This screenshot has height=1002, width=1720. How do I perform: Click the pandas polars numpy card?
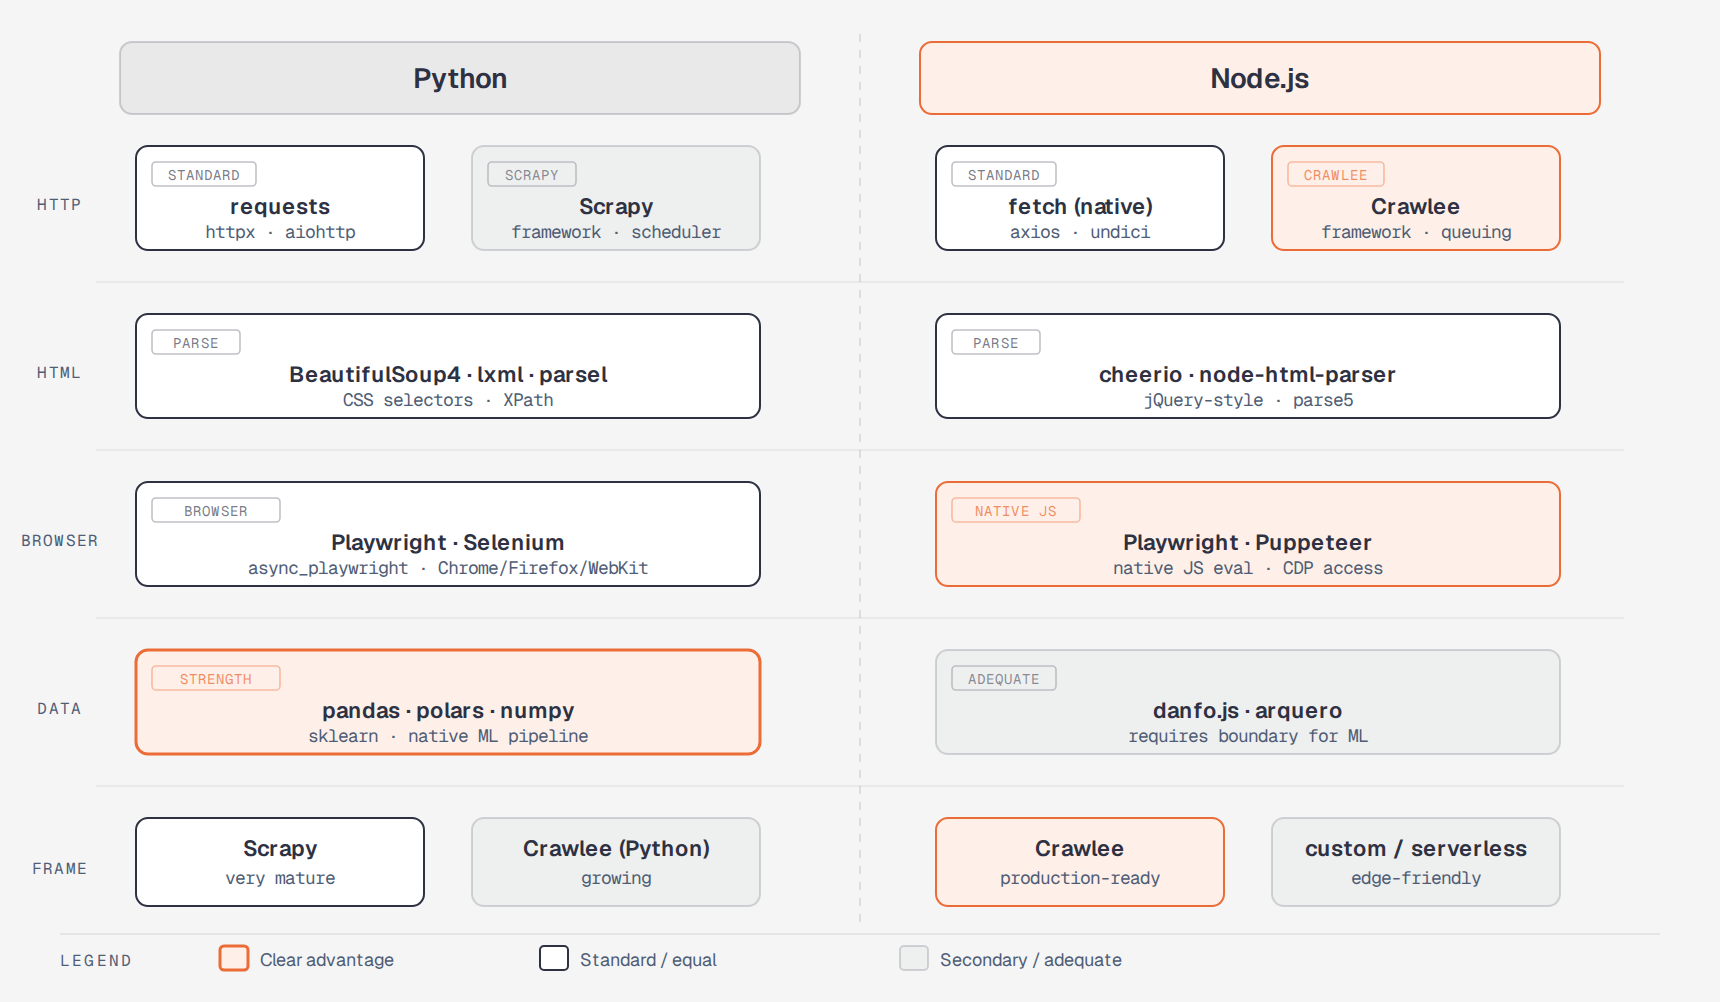click(448, 702)
